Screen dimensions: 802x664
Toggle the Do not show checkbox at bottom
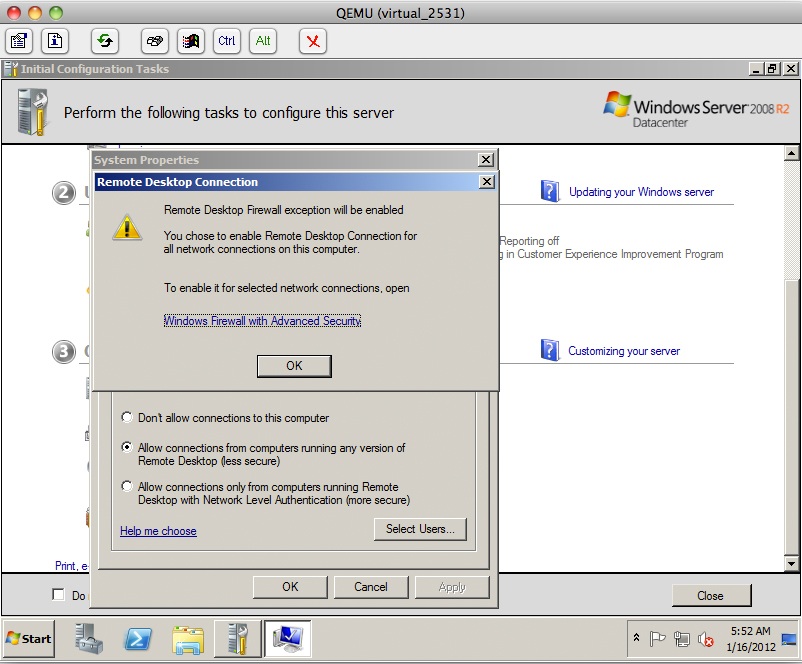(58, 594)
